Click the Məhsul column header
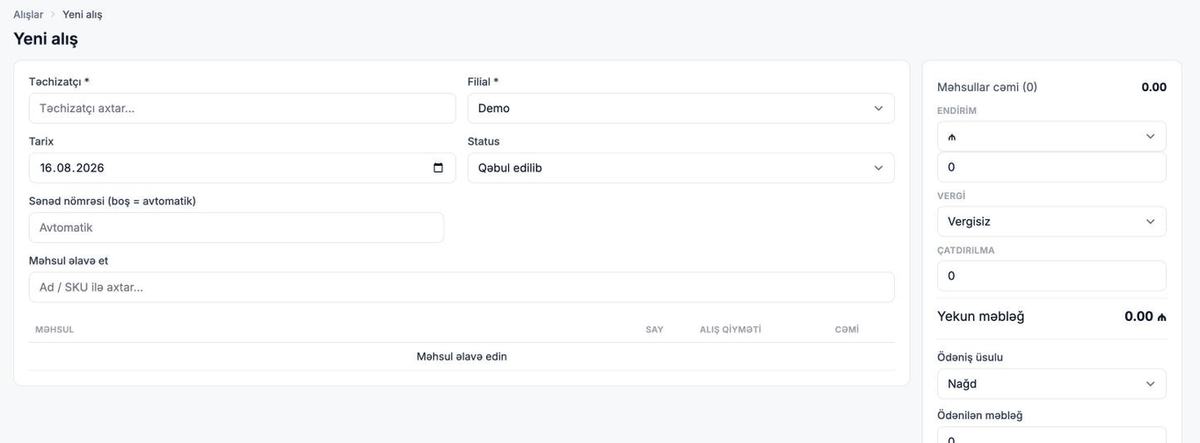The height and width of the screenshot is (443, 1200). coord(55,330)
